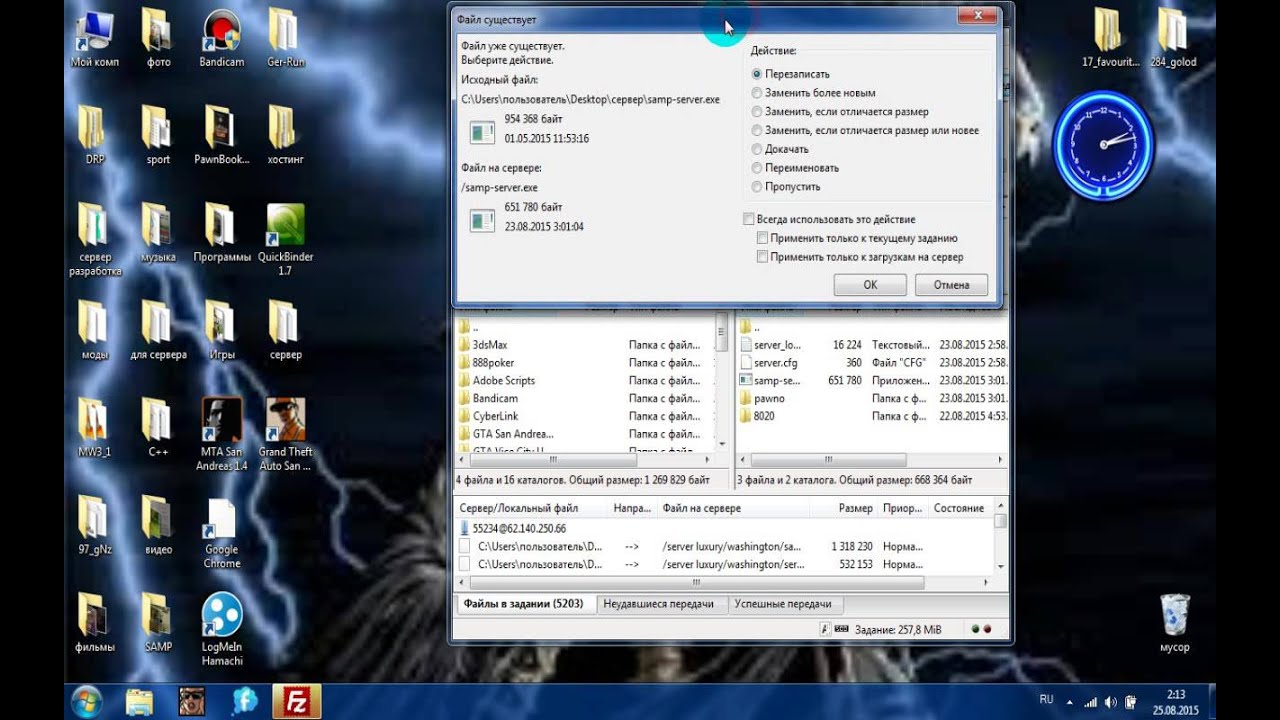Click the RU language indicator
Viewport: 1280px width, 720px height.
1046,699
